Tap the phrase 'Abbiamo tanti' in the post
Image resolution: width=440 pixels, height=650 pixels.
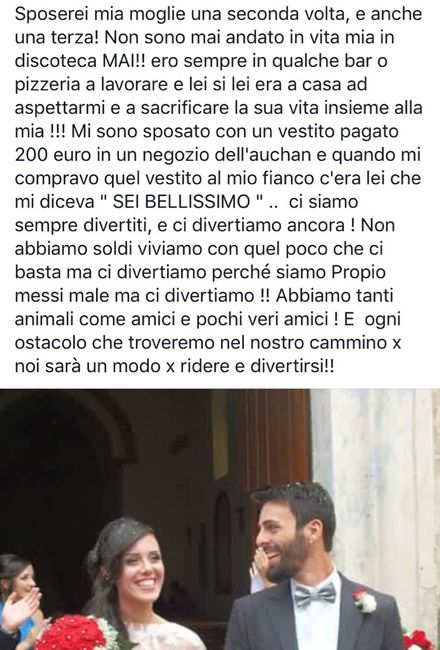pos(335,296)
